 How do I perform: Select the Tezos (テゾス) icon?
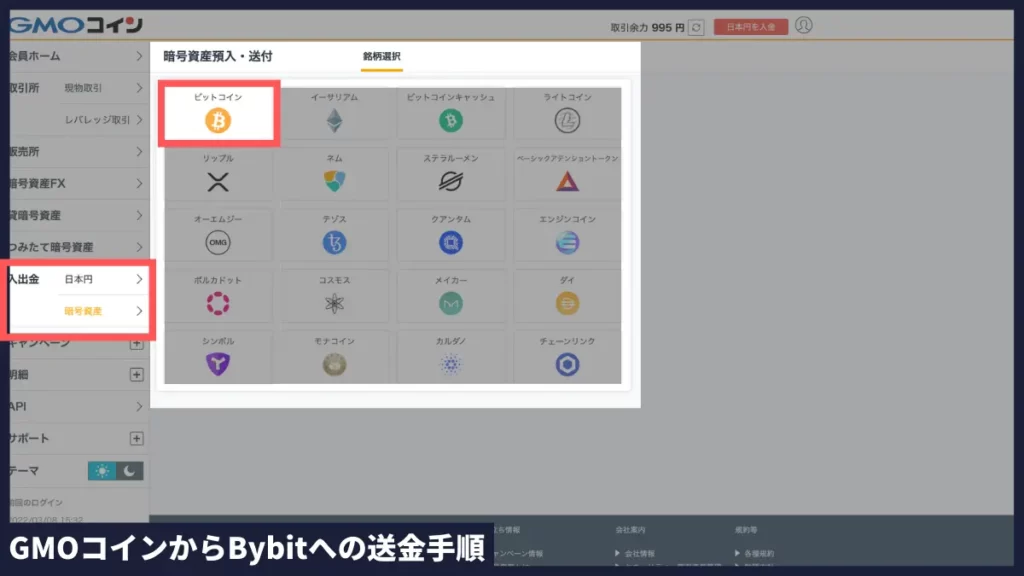334,242
